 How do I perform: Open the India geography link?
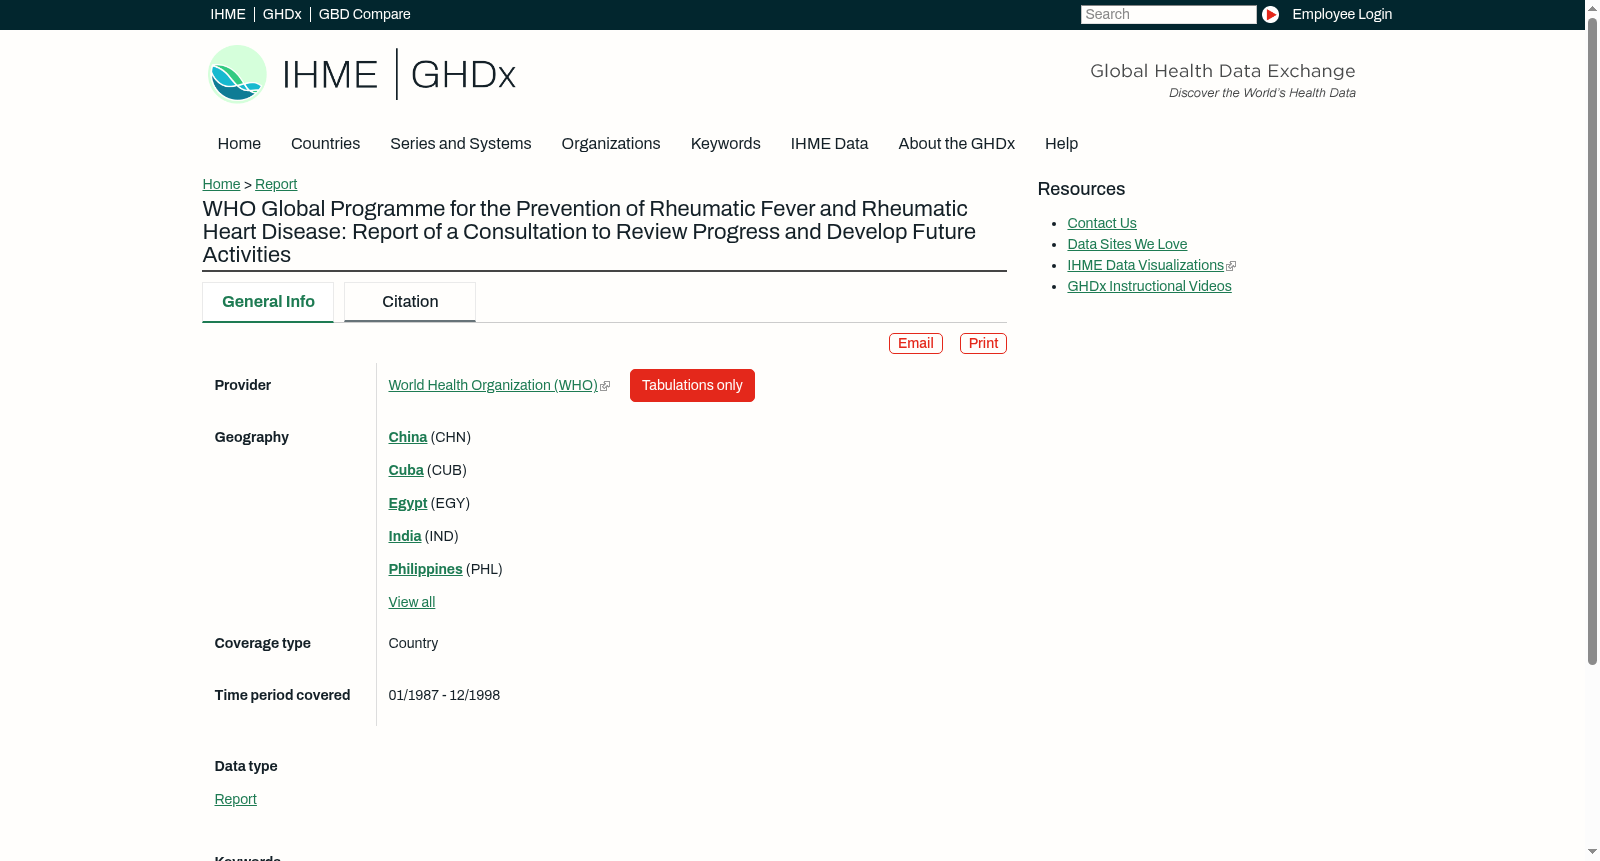[405, 536]
